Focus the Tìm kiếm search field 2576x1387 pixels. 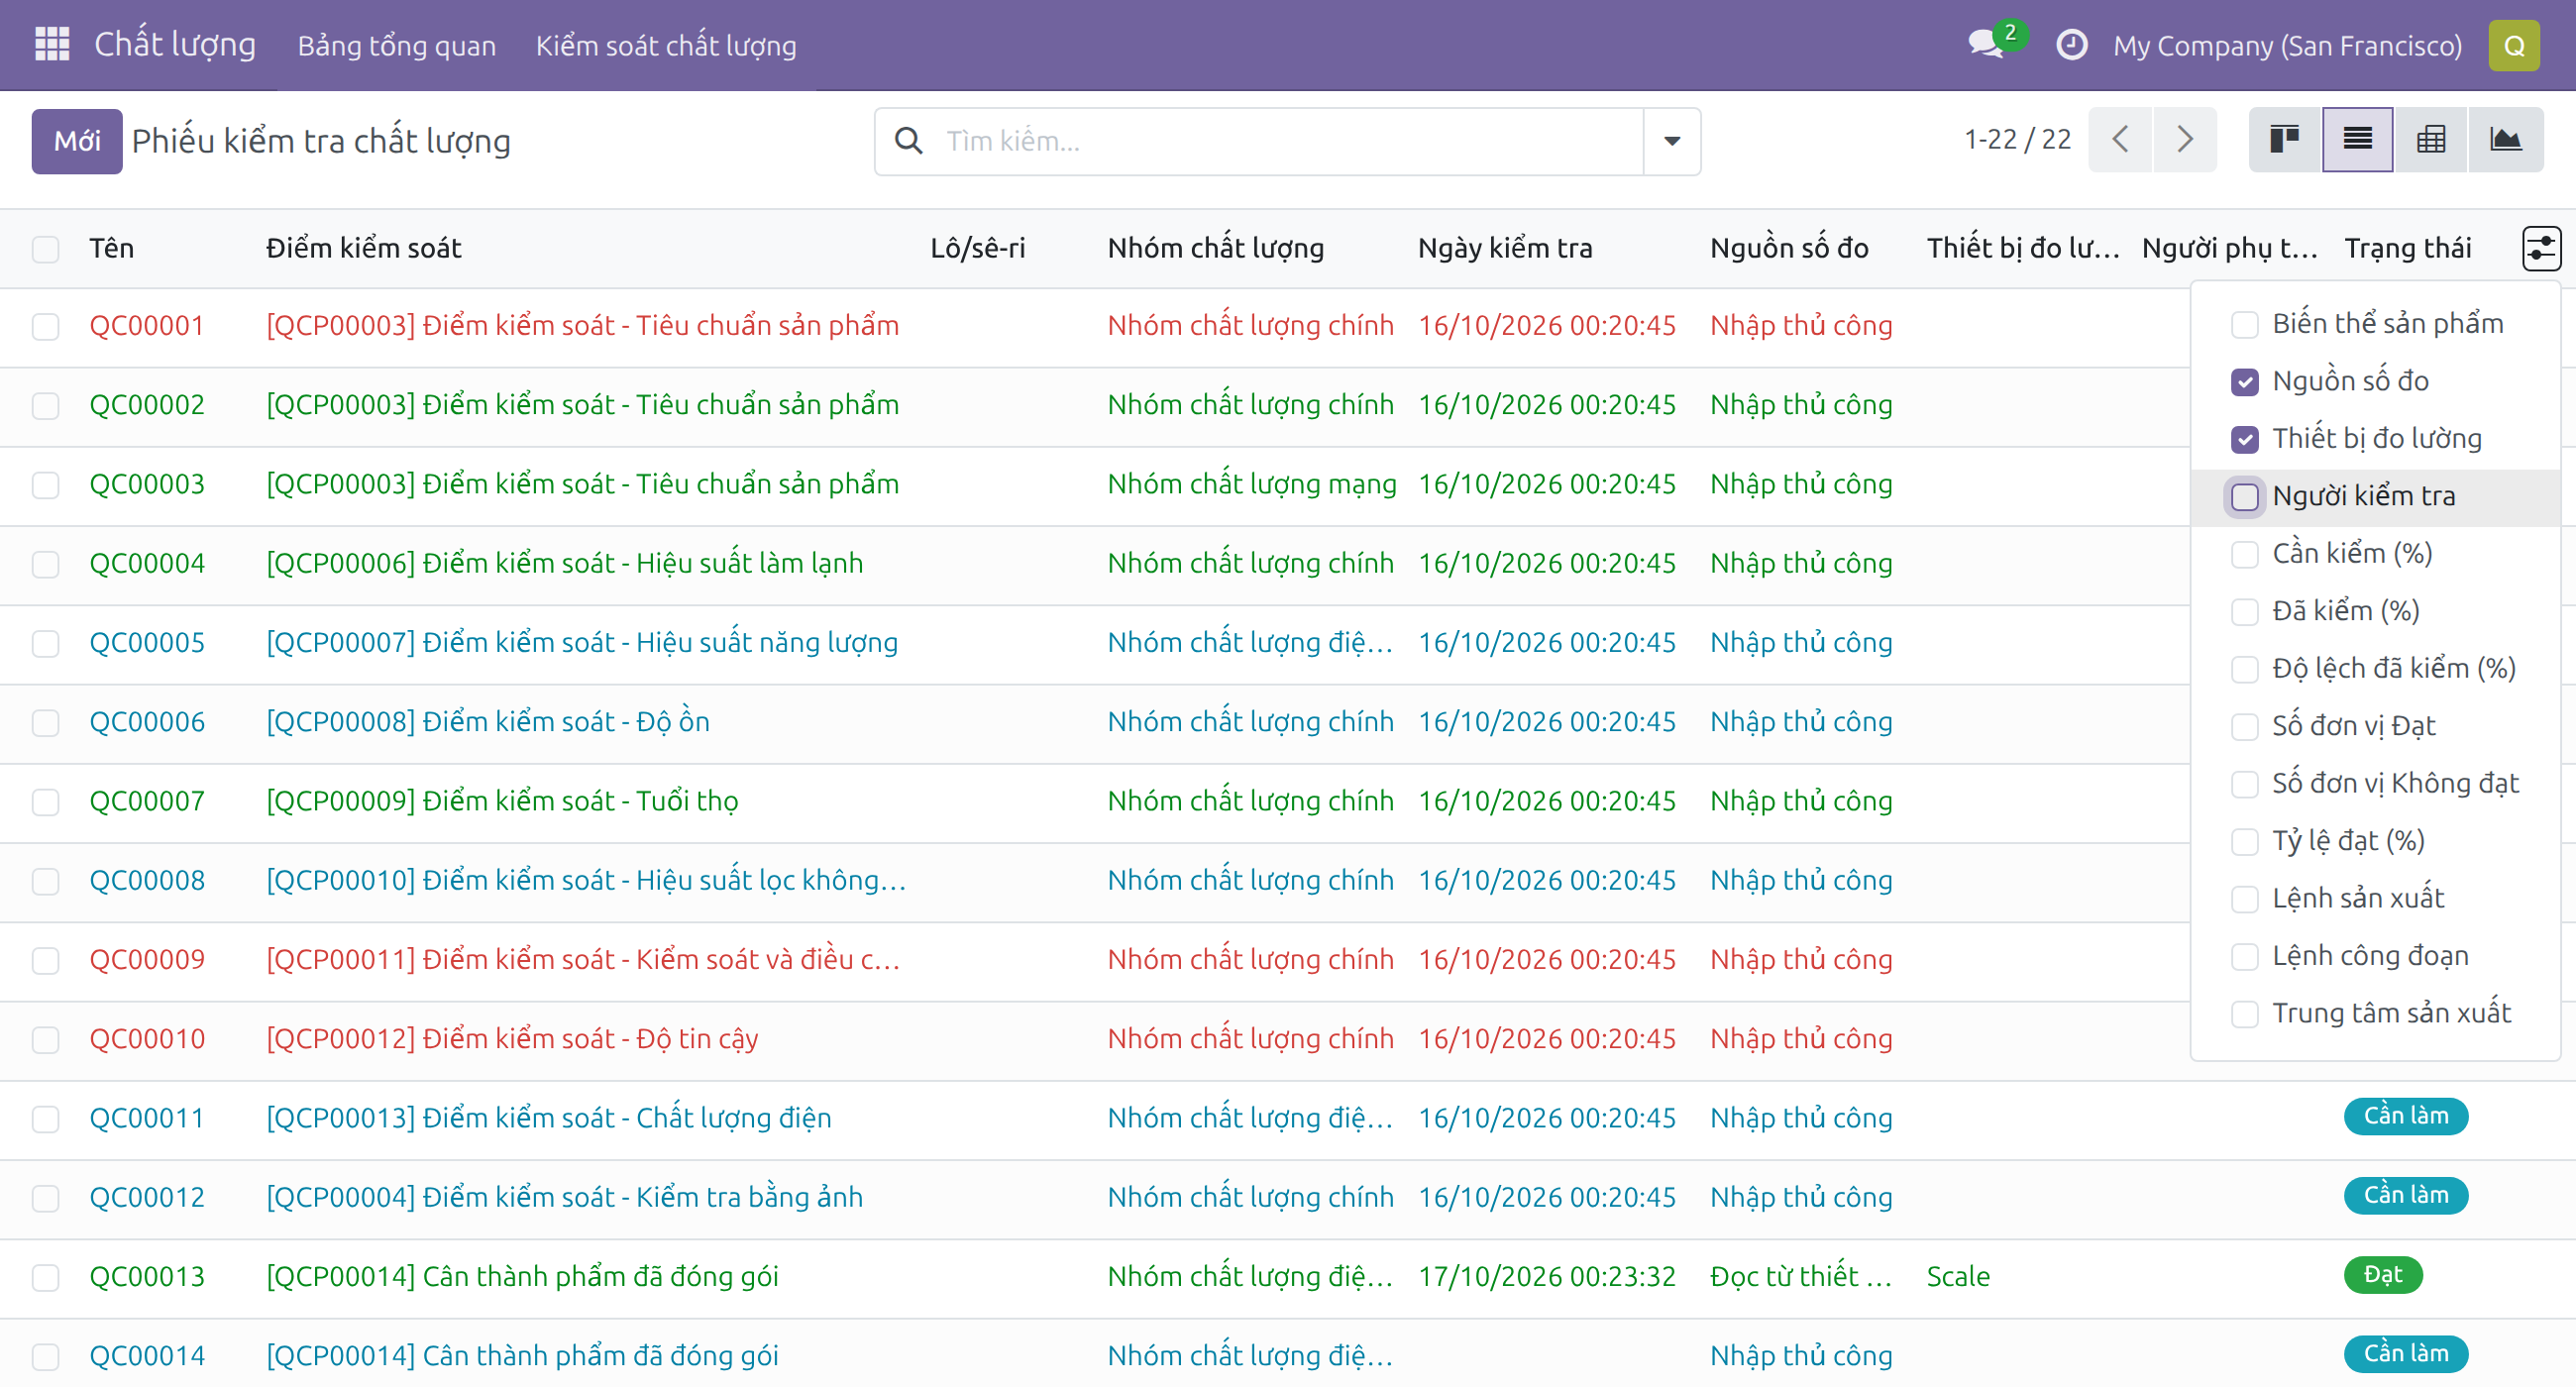point(1288,141)
